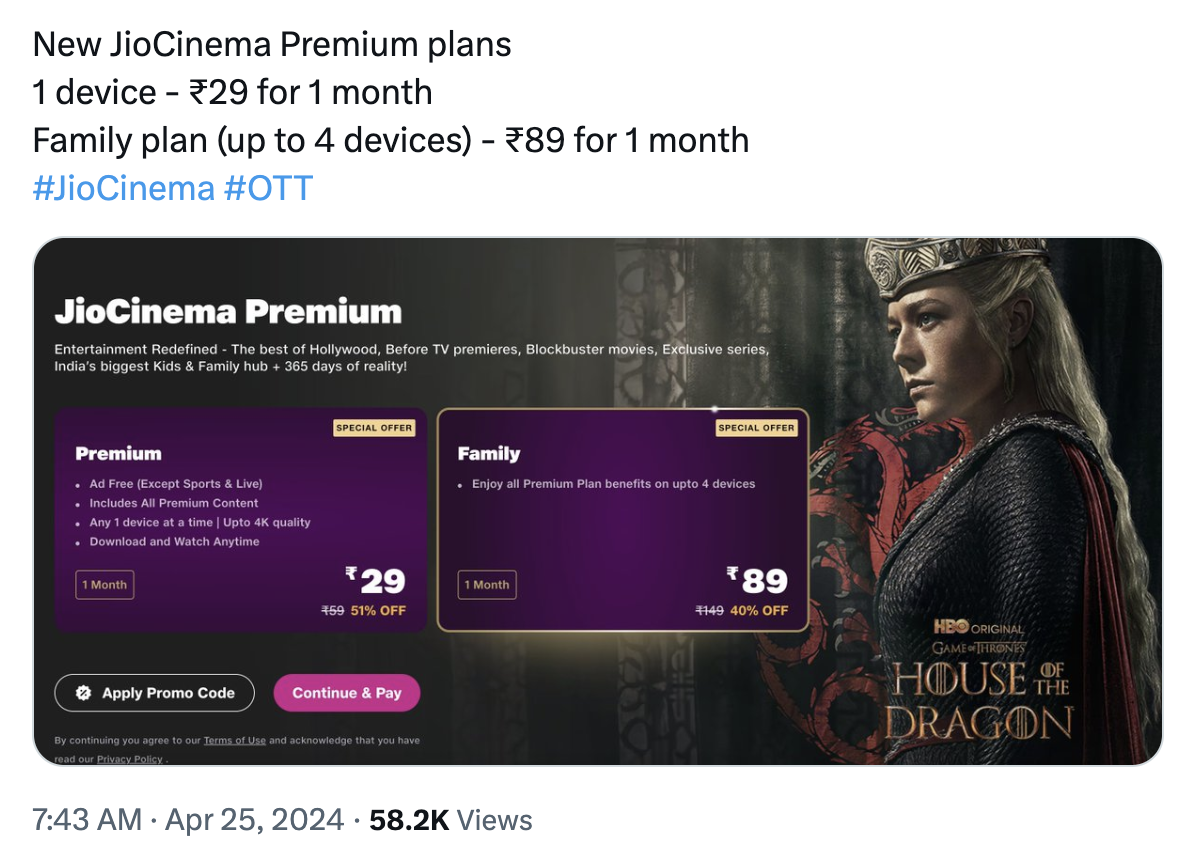The width and height of the screenshot is (1196, 860).
Task: Click the promo code badge icon
Action: tap(84, 693)
